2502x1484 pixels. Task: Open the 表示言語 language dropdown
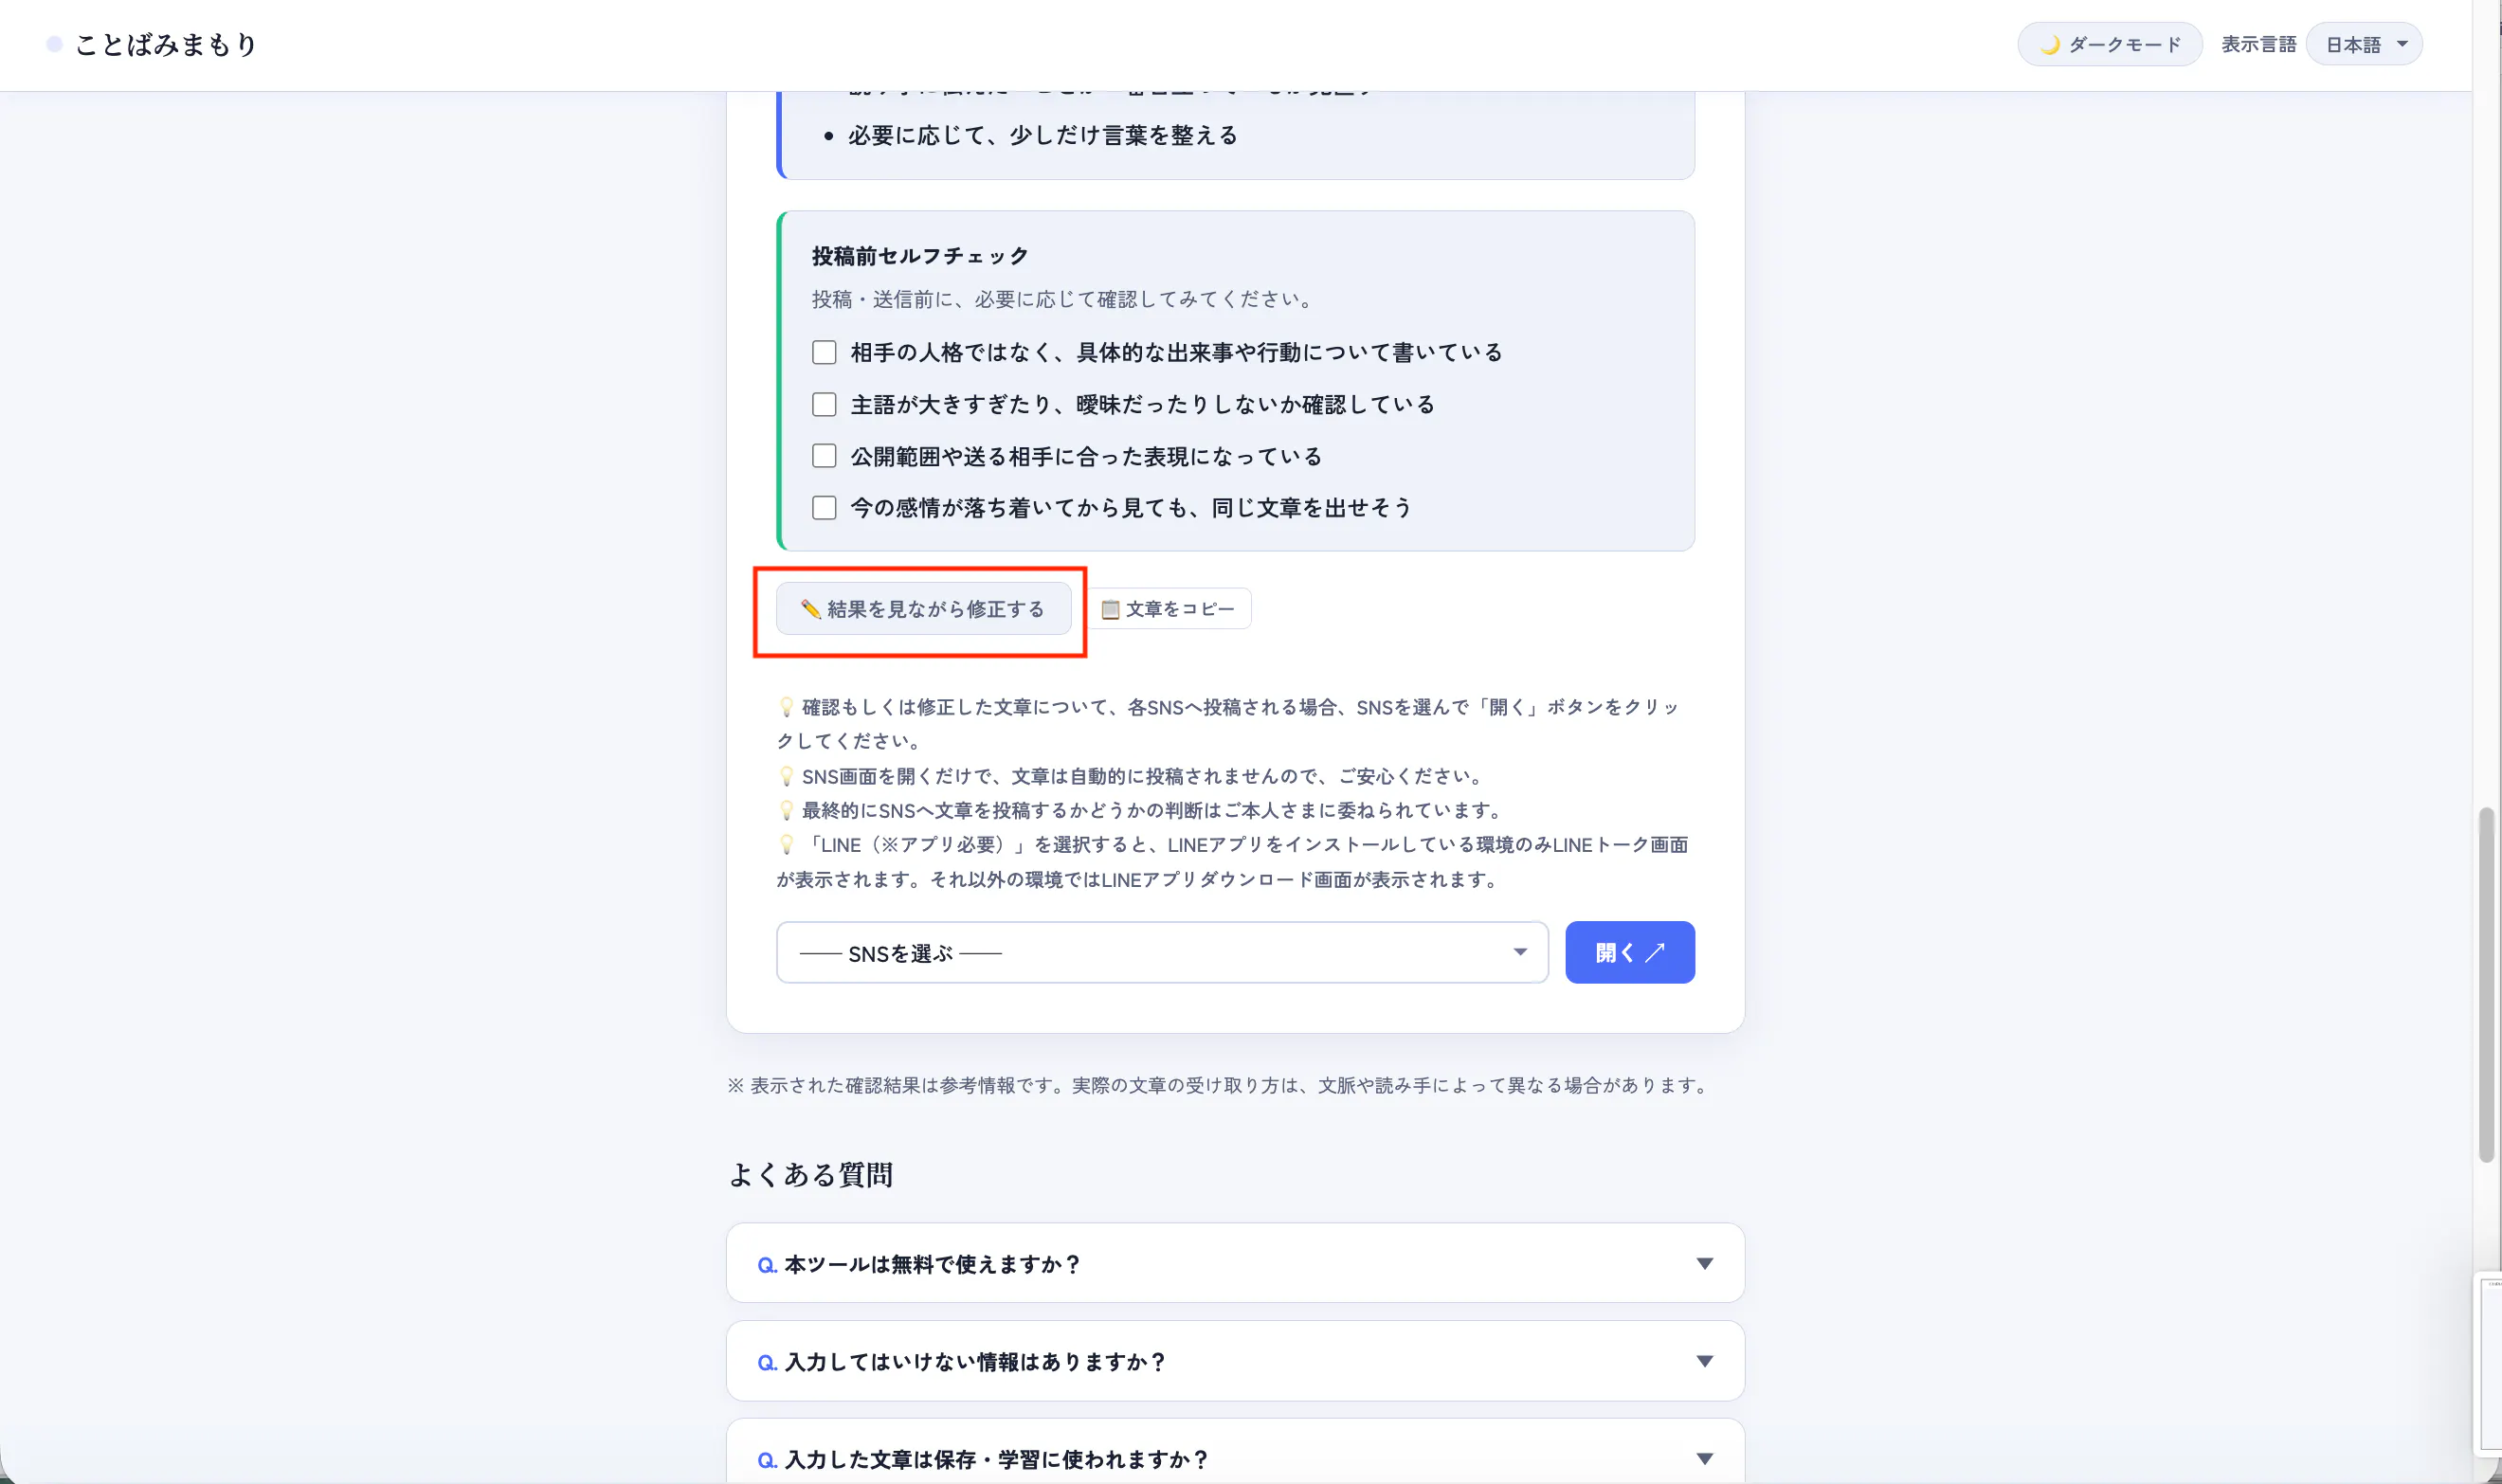click(x=2363, y=44)
